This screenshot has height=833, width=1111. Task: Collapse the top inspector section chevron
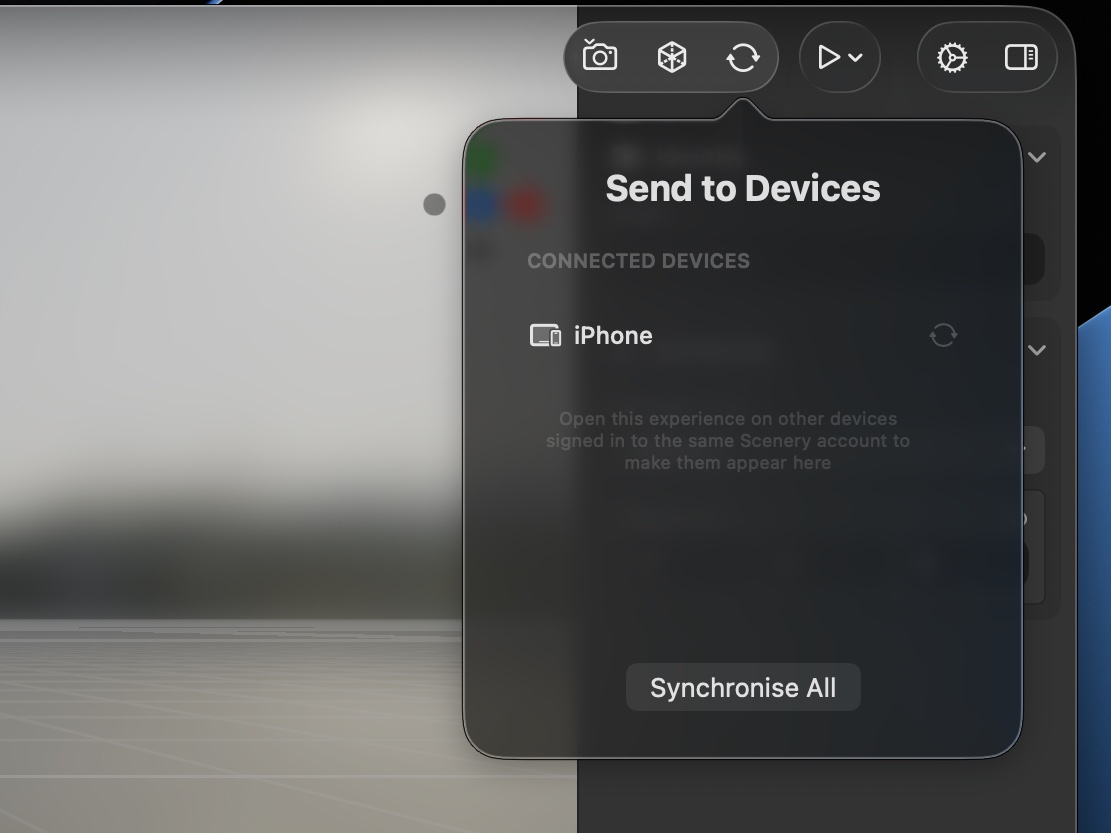point(1037,157)
